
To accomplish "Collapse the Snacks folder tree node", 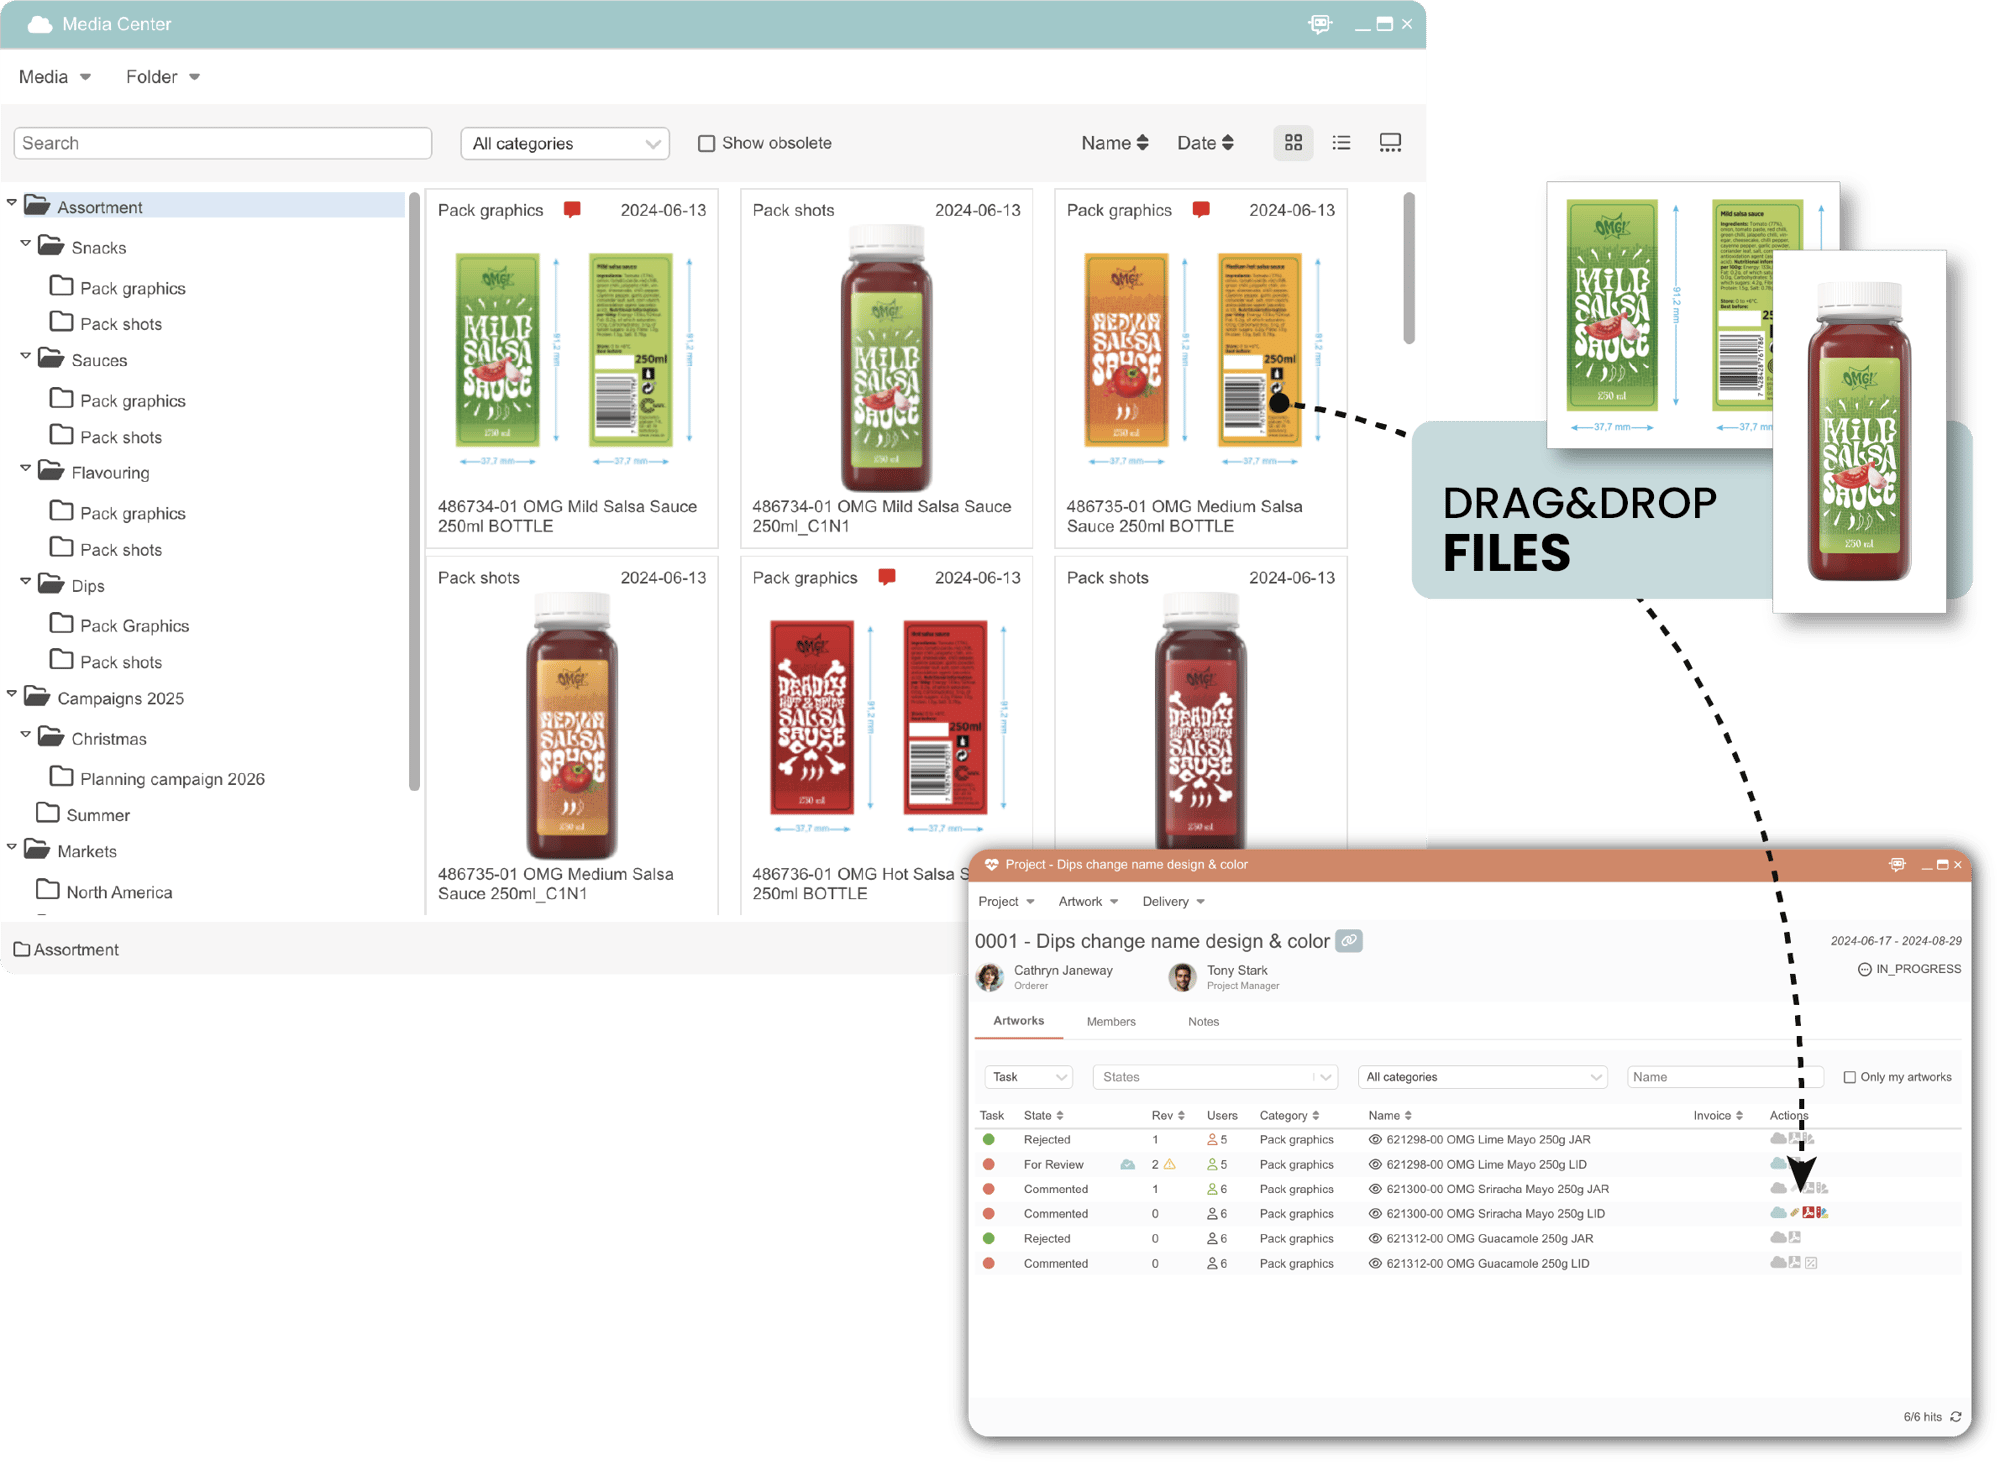I will point(25,243).
